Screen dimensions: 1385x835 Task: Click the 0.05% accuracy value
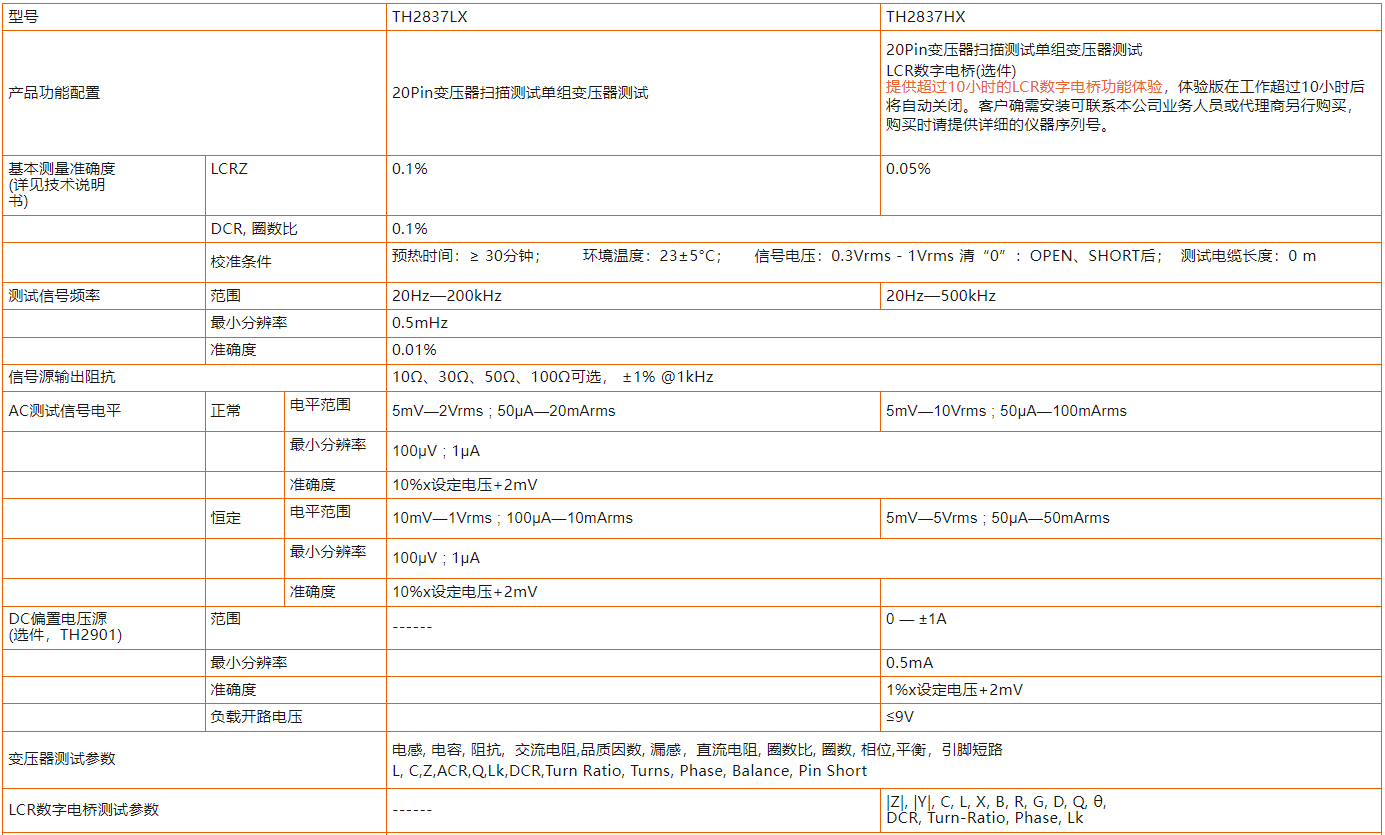pos(908,169)
